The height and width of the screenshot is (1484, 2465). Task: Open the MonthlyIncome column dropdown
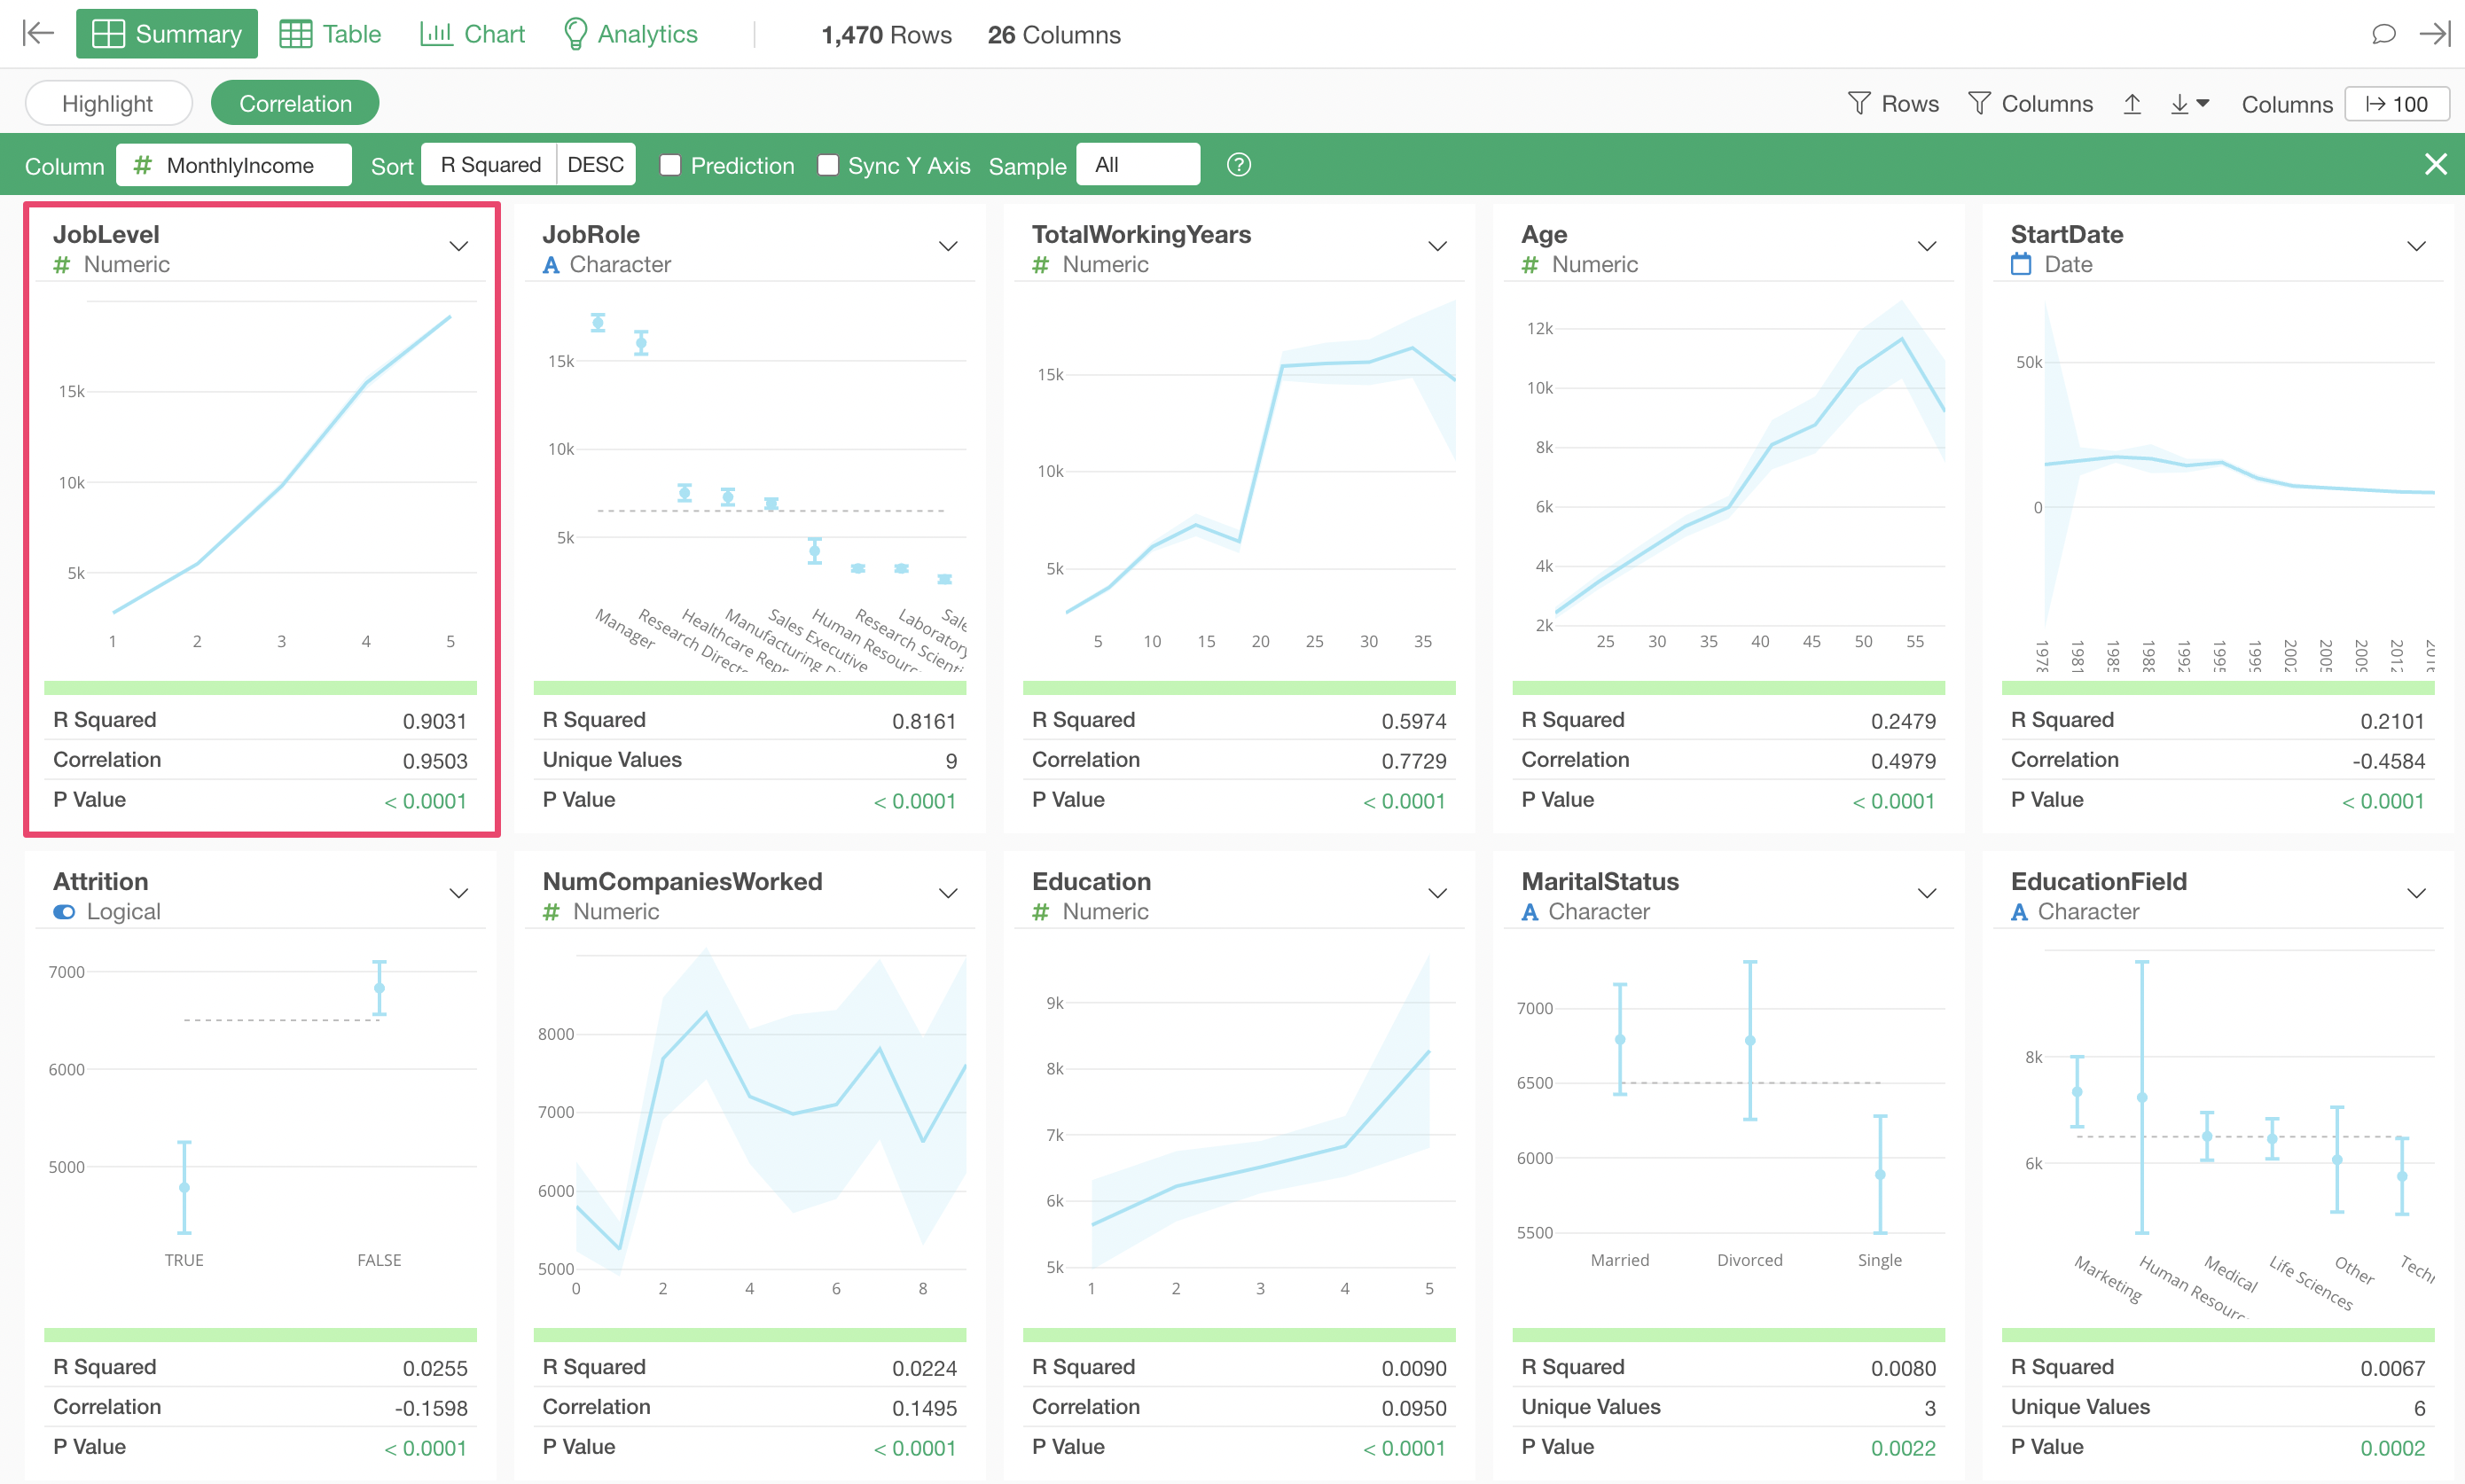click(234, 165)
